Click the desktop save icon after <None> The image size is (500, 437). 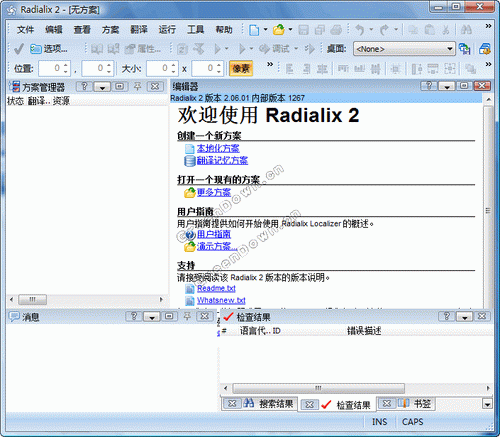464,49
